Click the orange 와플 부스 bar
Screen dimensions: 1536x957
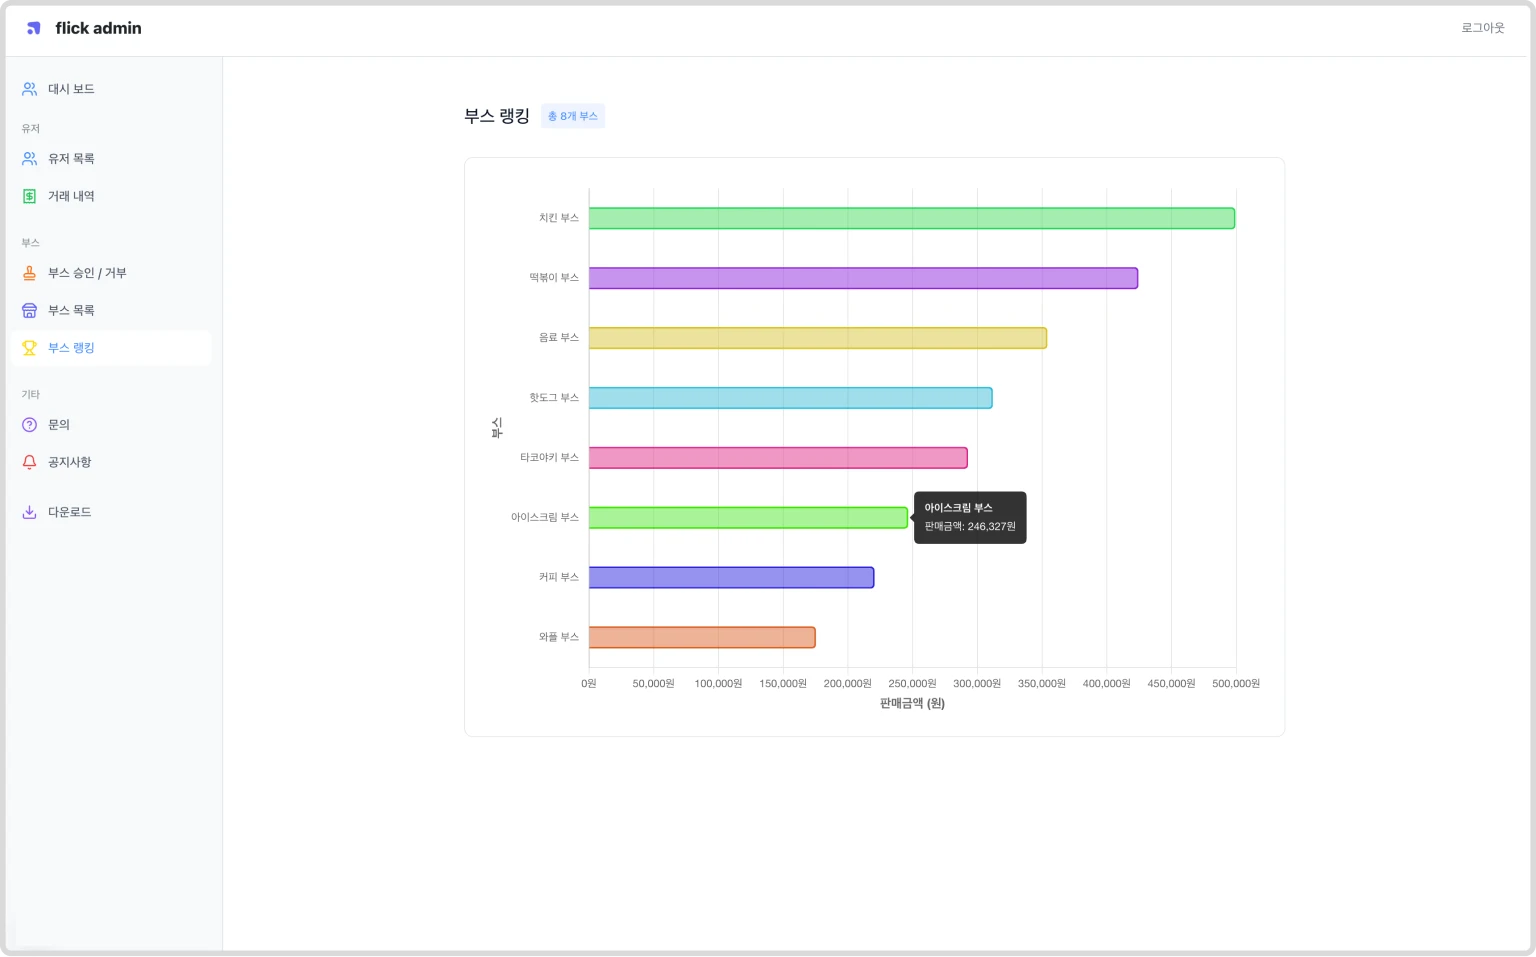702,637
